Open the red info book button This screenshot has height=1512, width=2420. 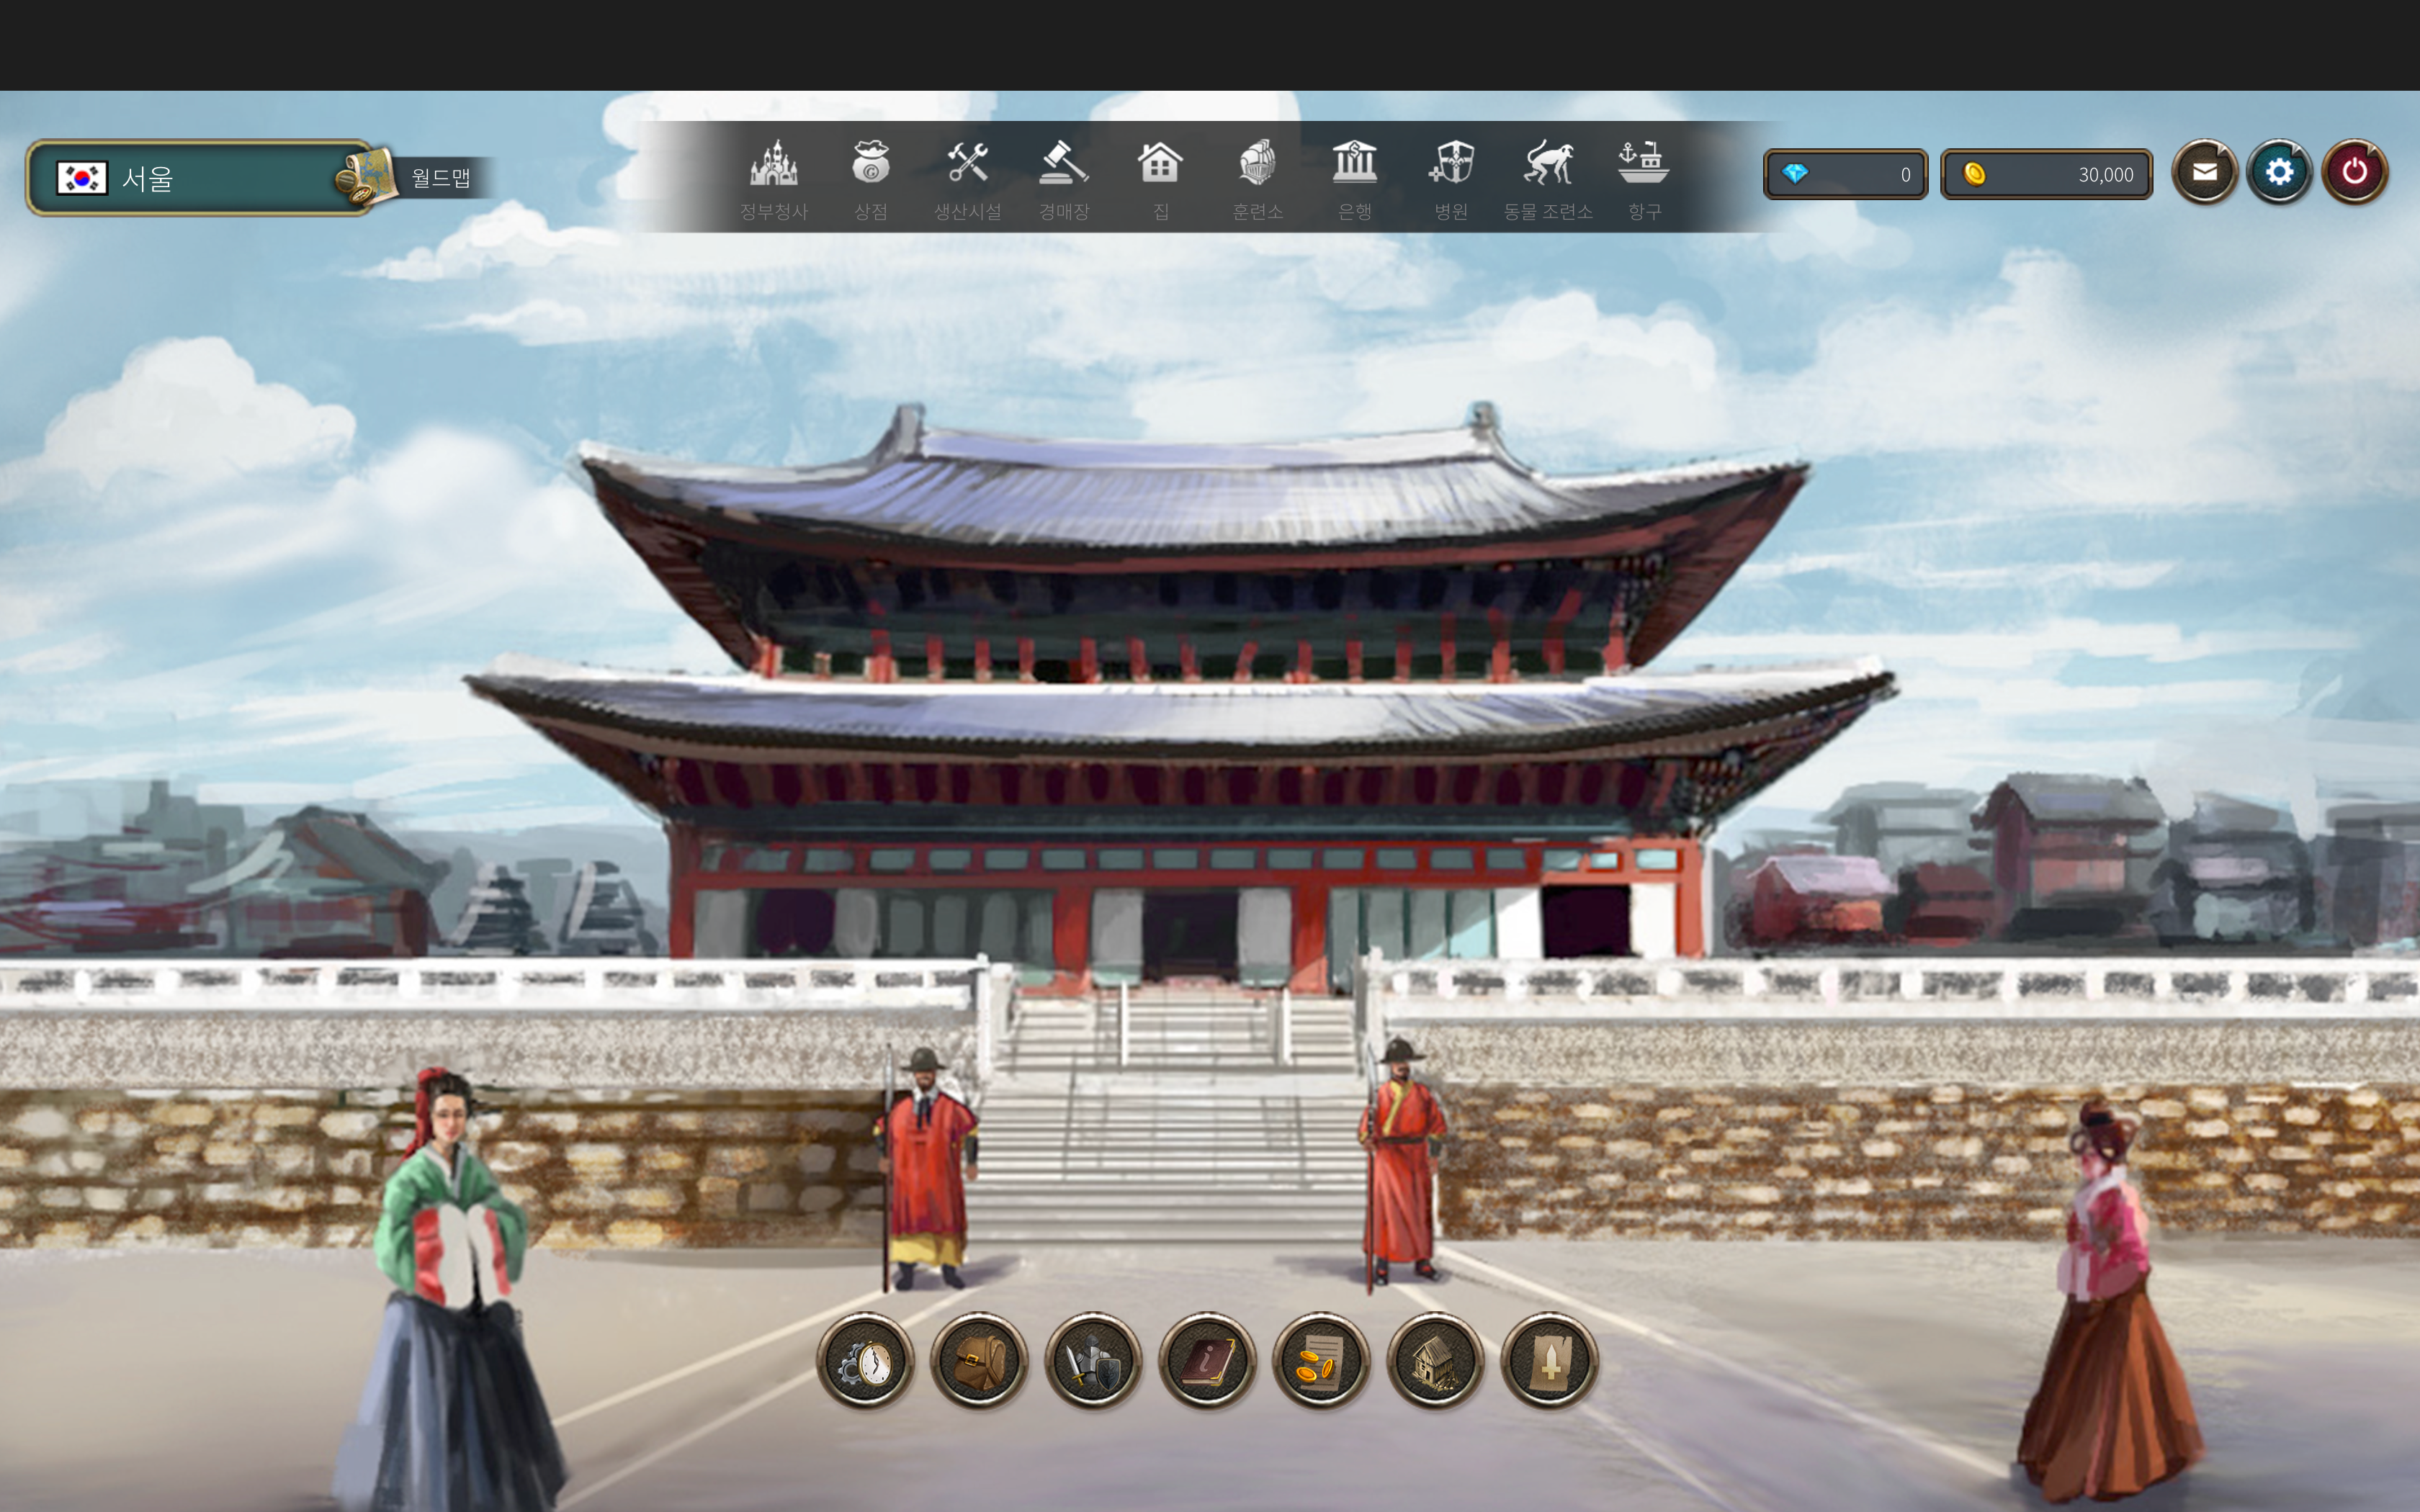(x=1207, y=1360)
